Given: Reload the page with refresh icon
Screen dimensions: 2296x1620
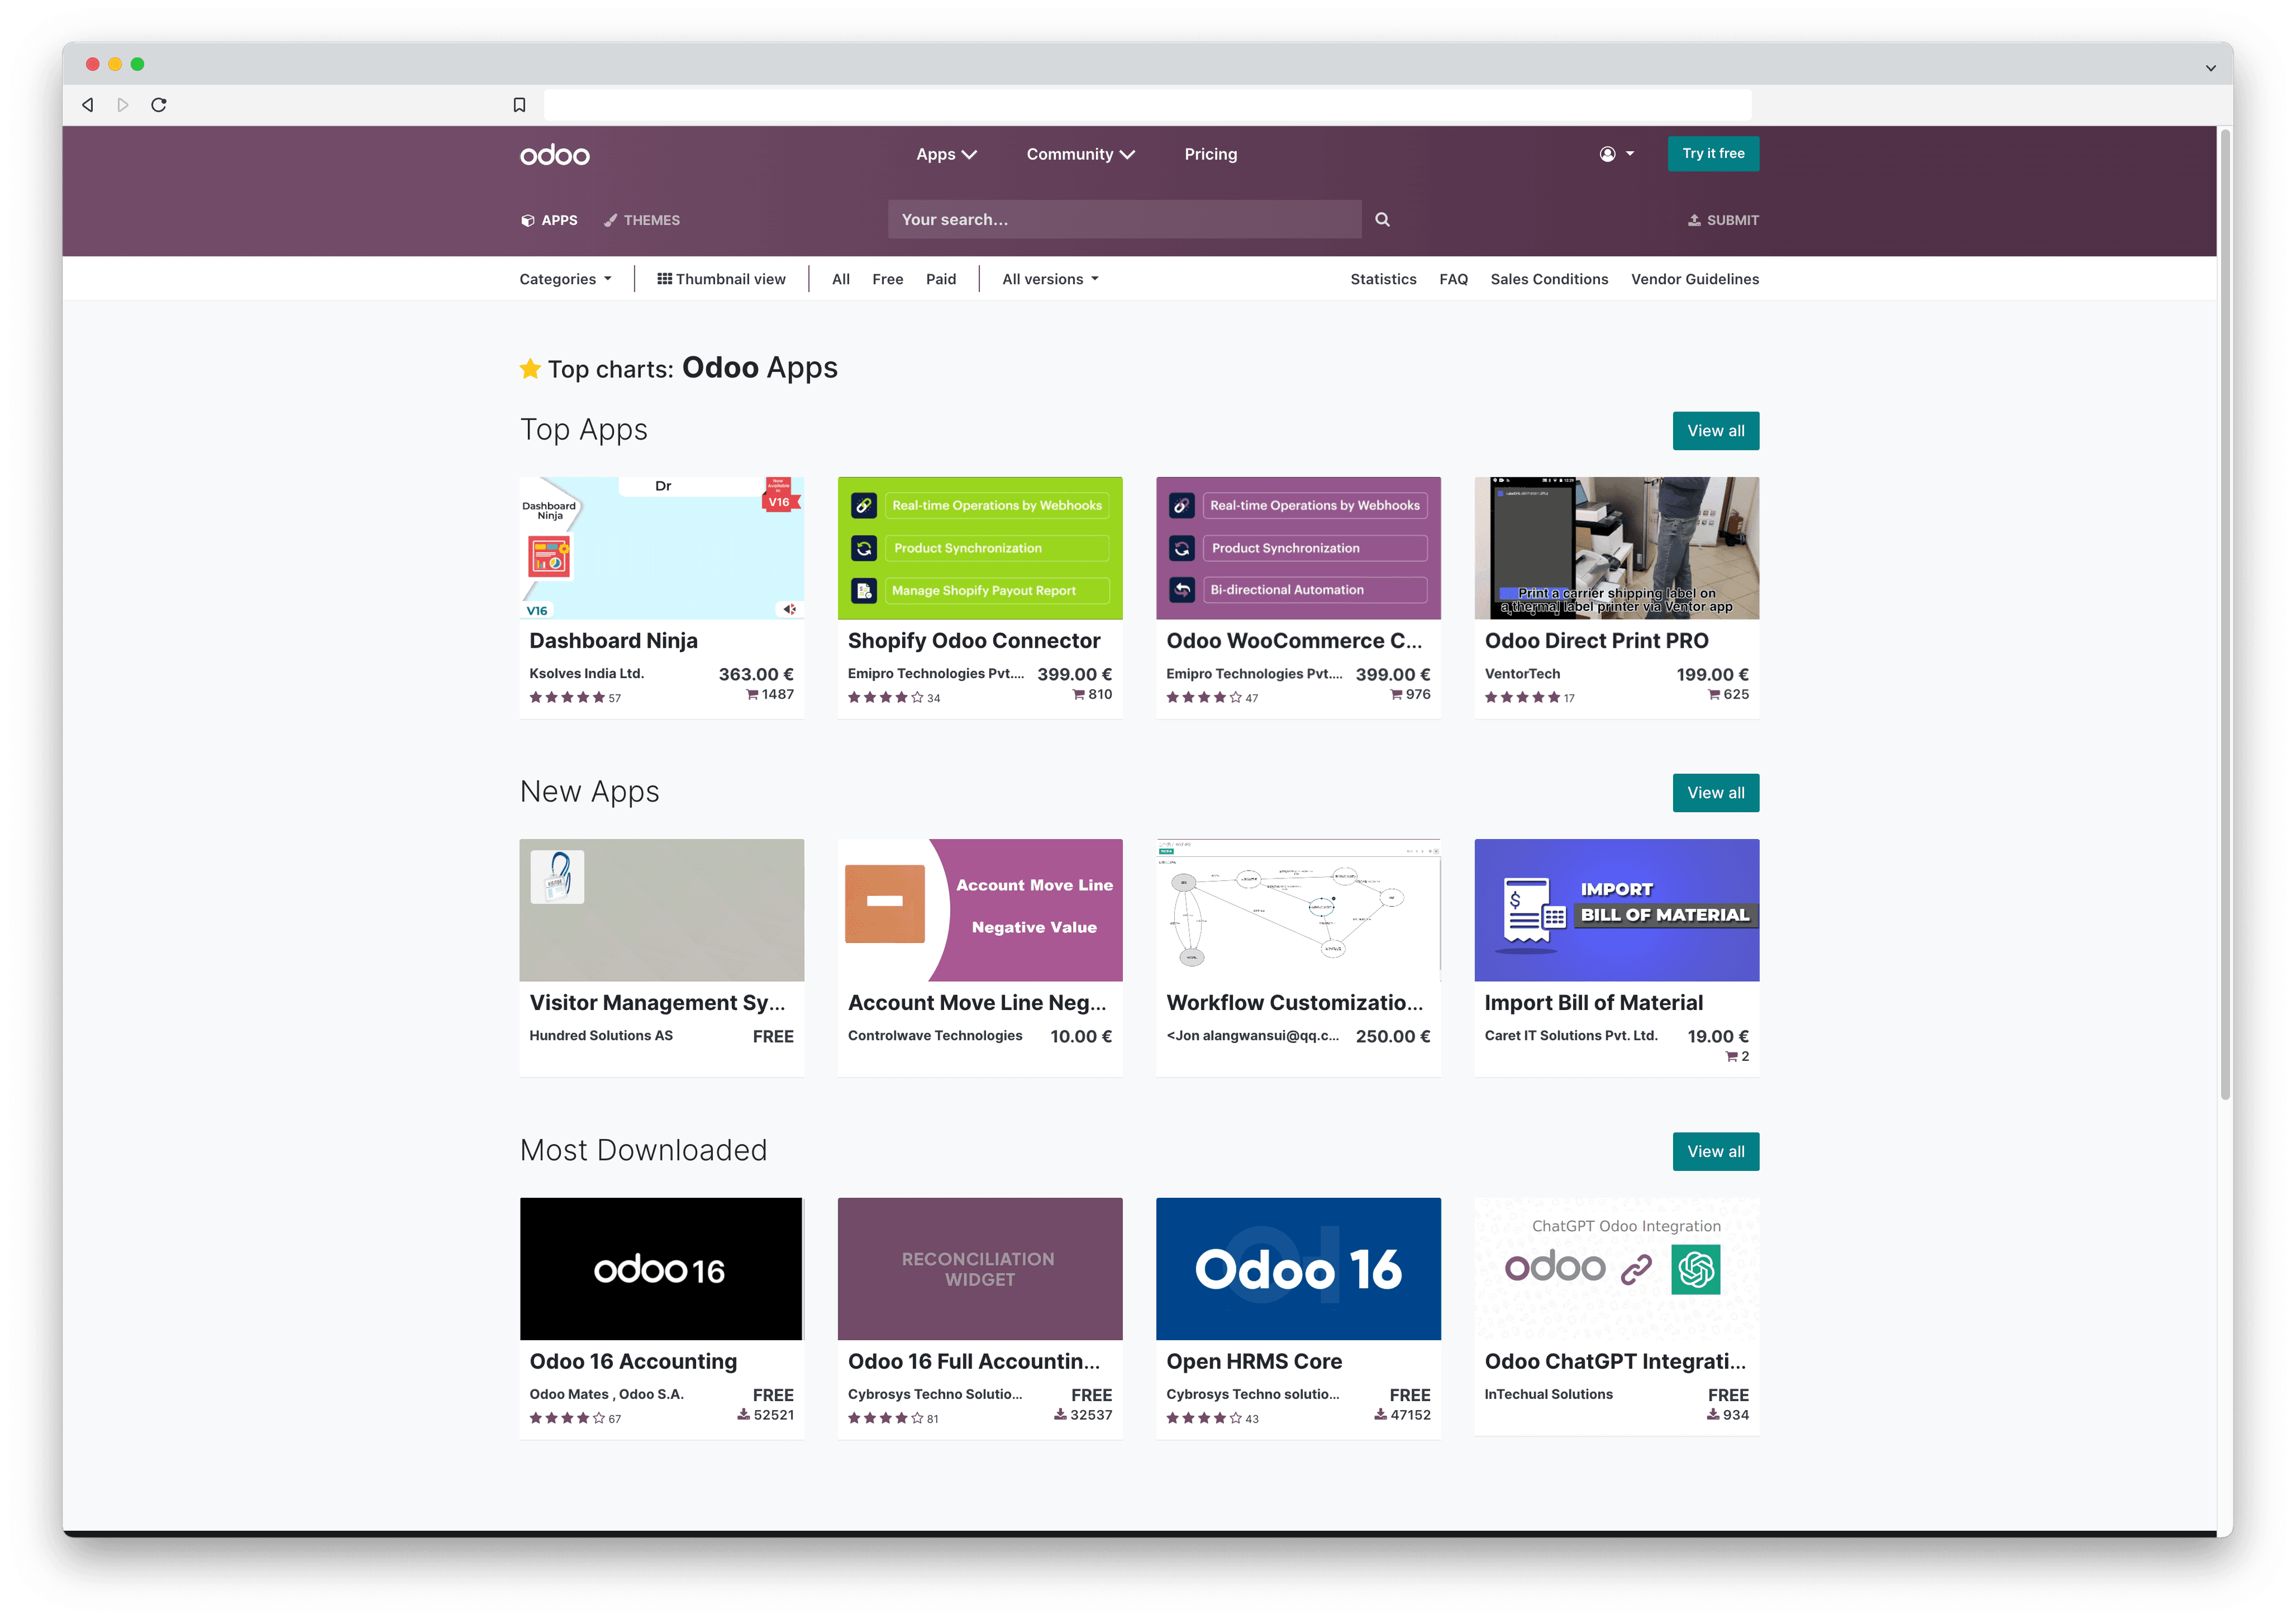Looking at the screenshot, I should tap(158, 105).
